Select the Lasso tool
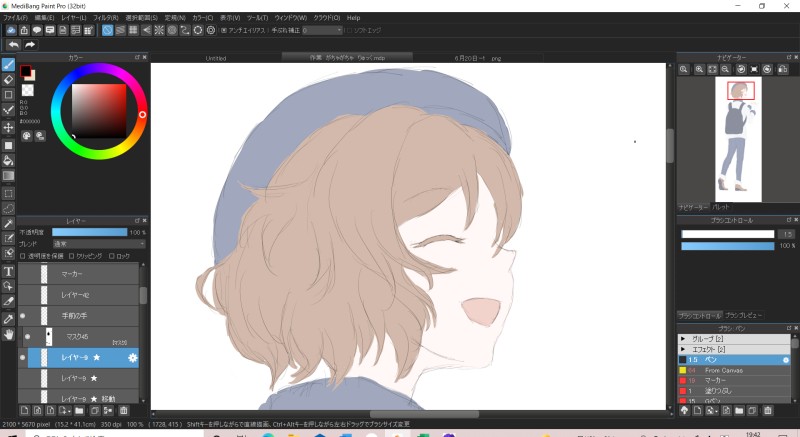This screenshot has height=437, width=800. click(8, 208)
